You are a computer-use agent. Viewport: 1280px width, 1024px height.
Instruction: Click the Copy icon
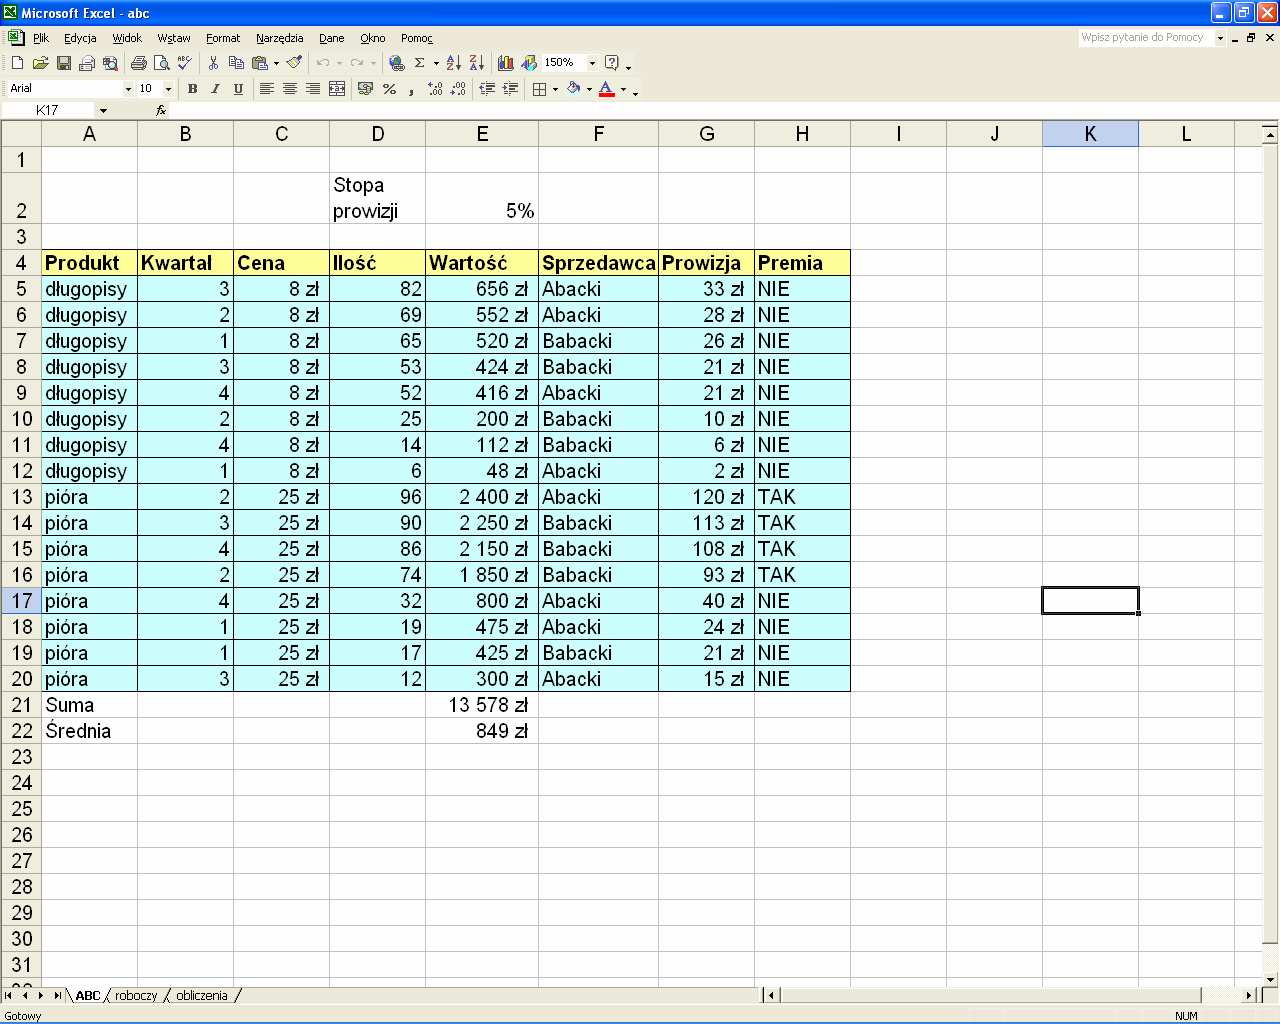(236, 63)
